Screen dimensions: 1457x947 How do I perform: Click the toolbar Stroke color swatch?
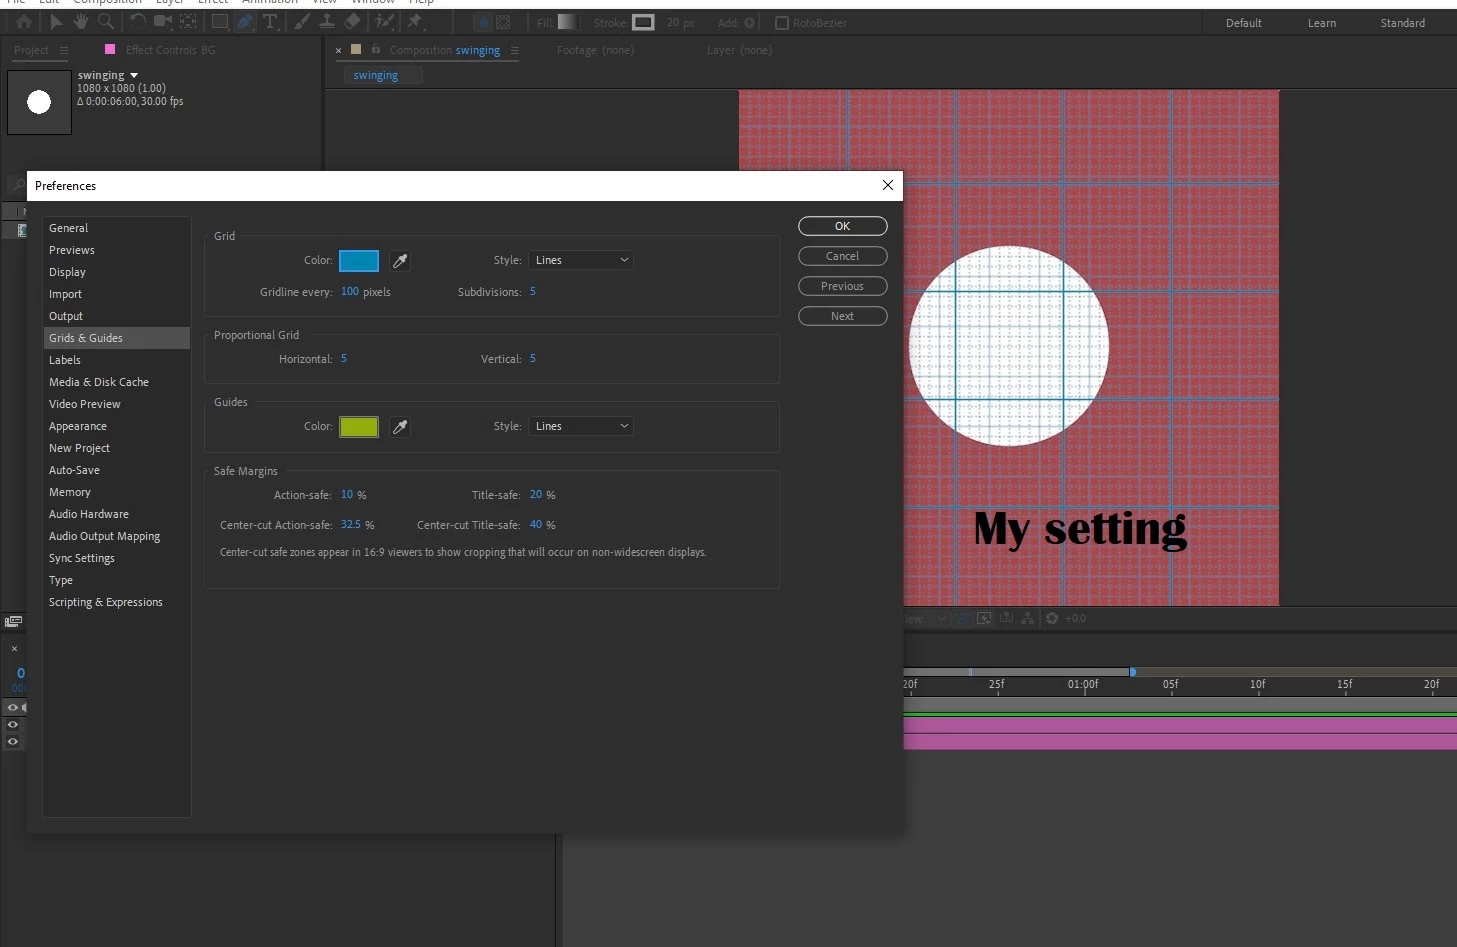(x=644, y=22)
